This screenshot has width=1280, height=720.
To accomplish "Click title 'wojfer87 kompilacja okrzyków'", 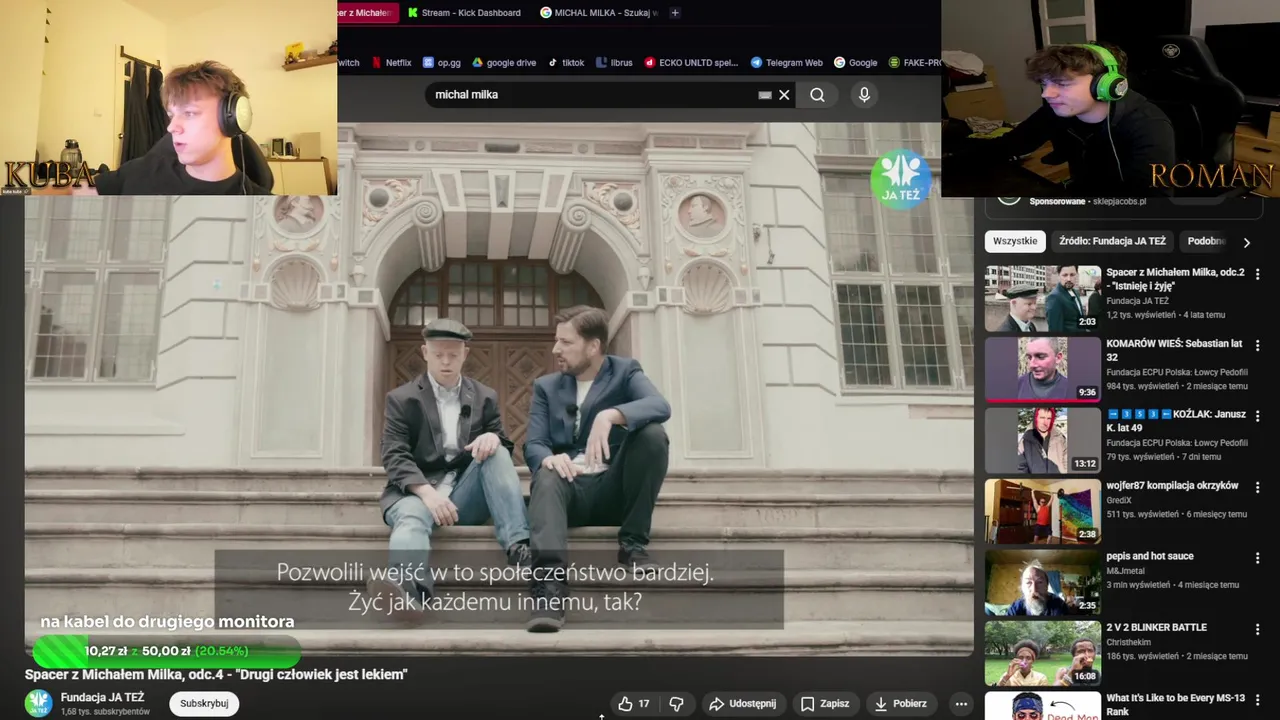I will click(1172, 486).
